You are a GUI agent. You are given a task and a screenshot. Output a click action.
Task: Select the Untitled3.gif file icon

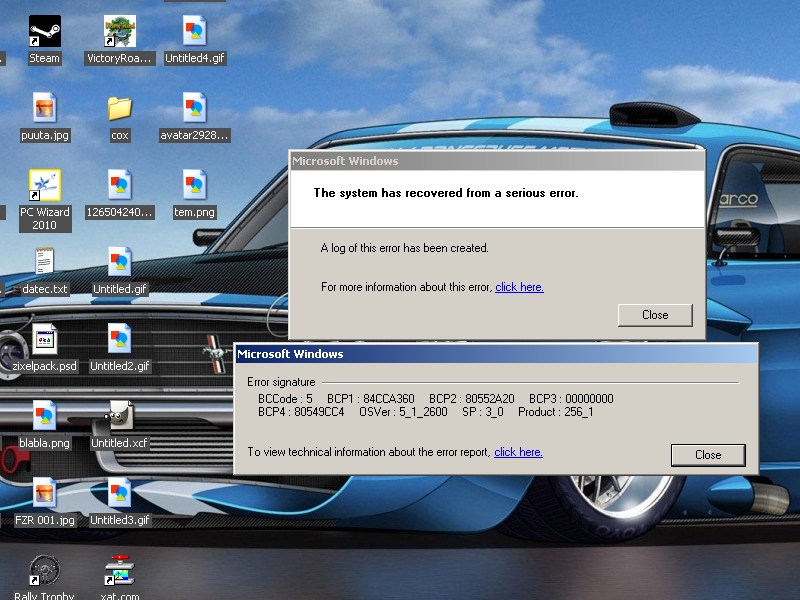click(119, 492)
